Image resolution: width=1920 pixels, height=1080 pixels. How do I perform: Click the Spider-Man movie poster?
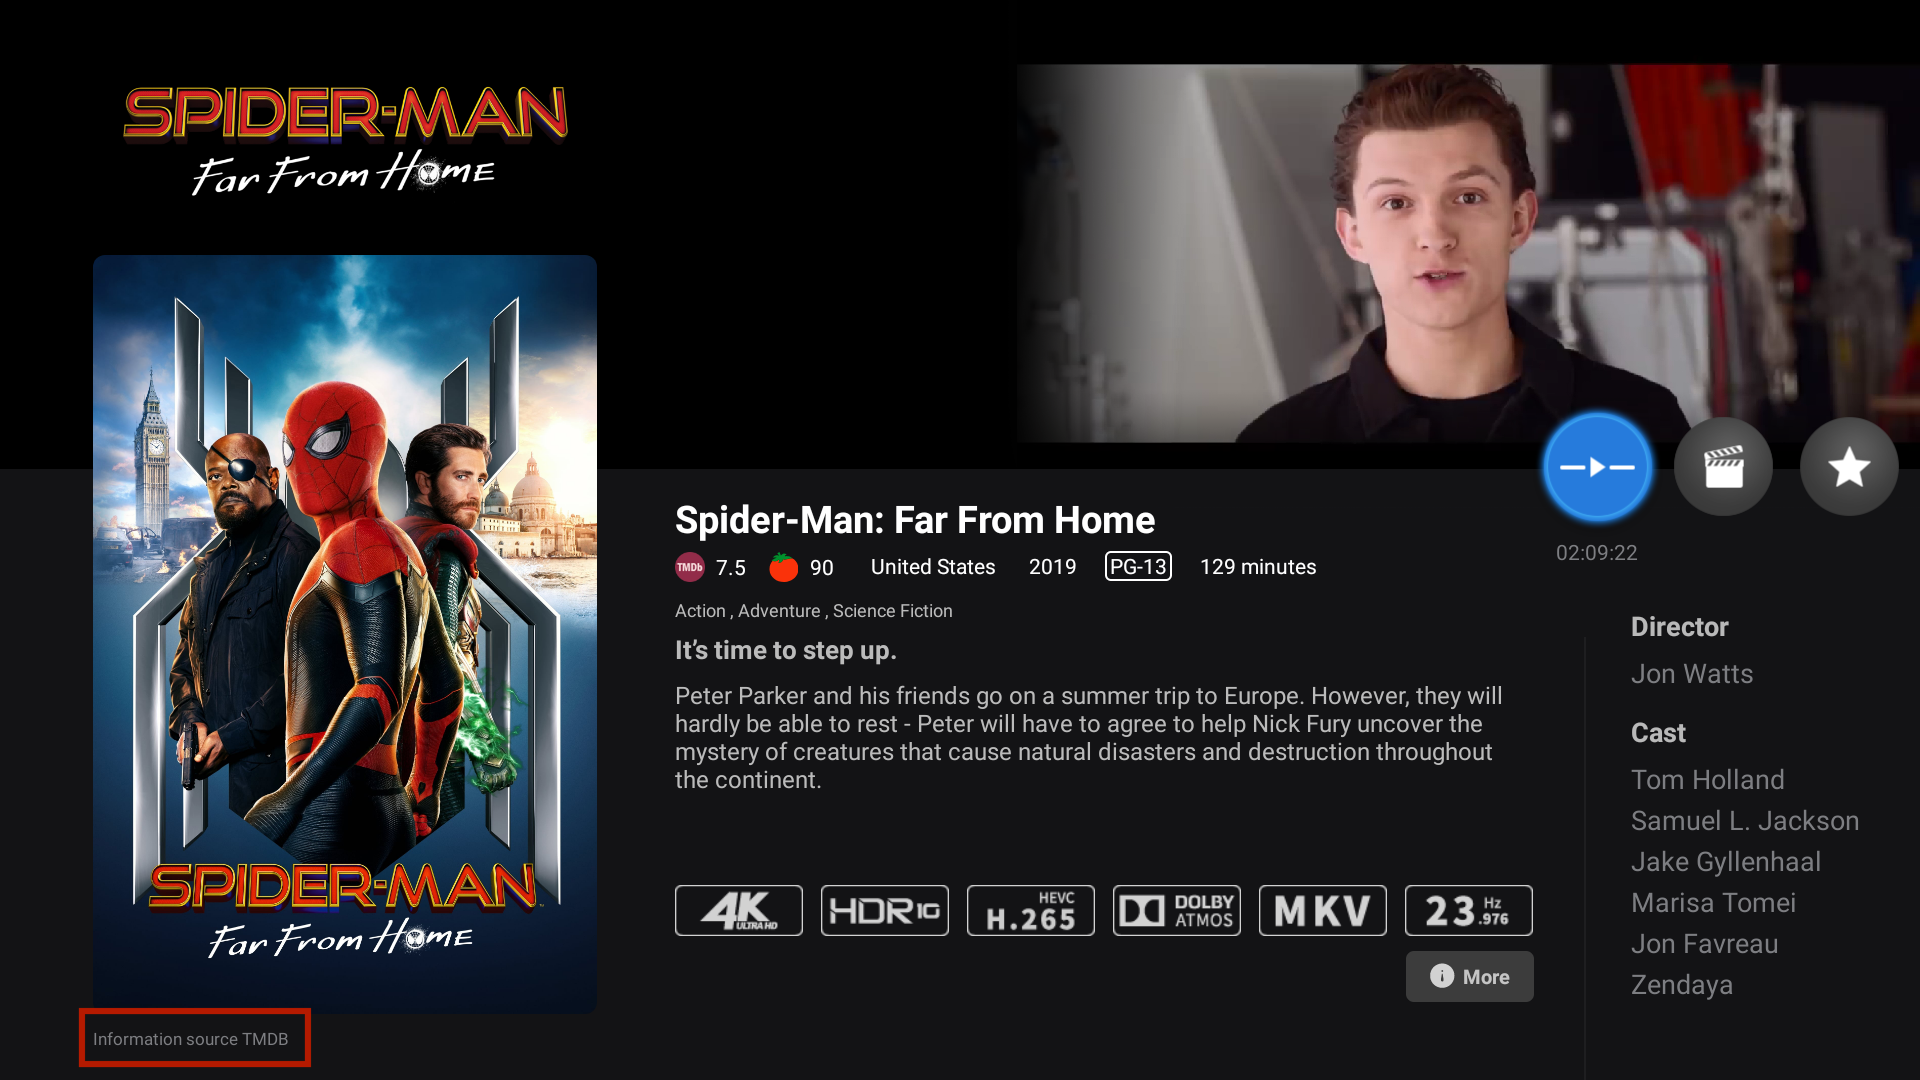pyautogui.click(x=345, y=634)
